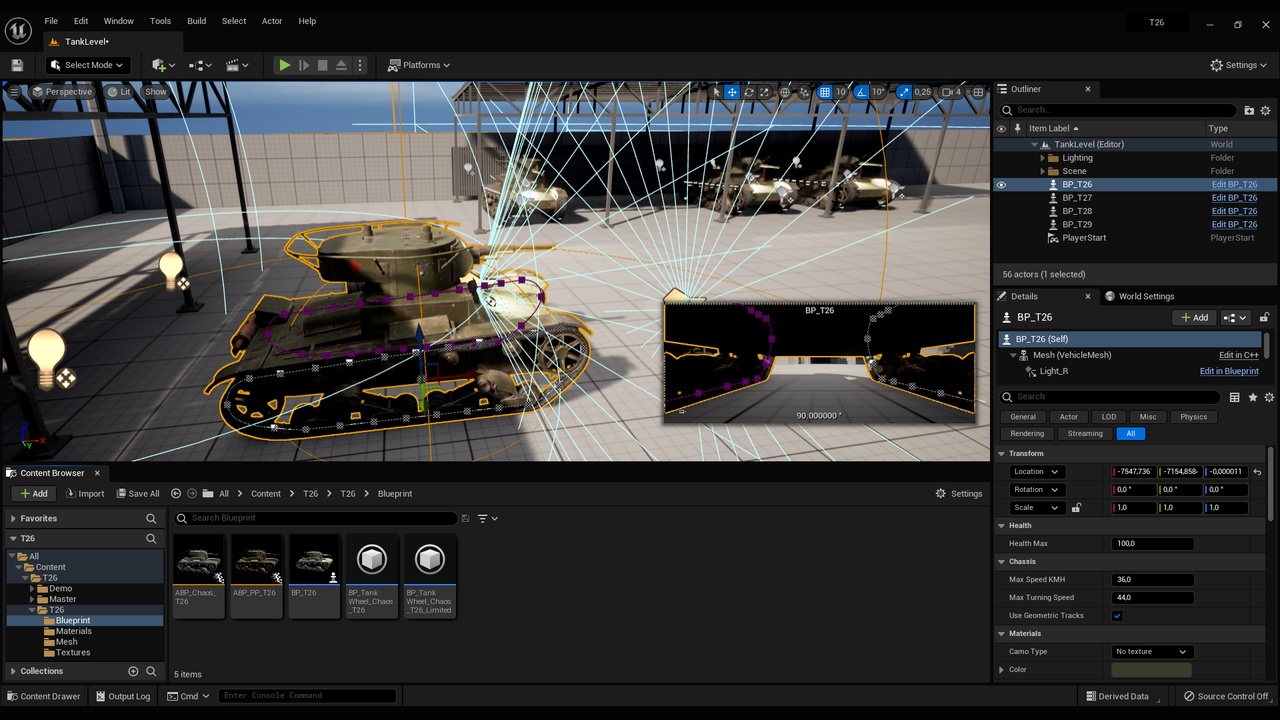Open the surface snapping options icon
Viewport: 1280px width, 720px height.
pyautogui.click(x=805, y=92)
